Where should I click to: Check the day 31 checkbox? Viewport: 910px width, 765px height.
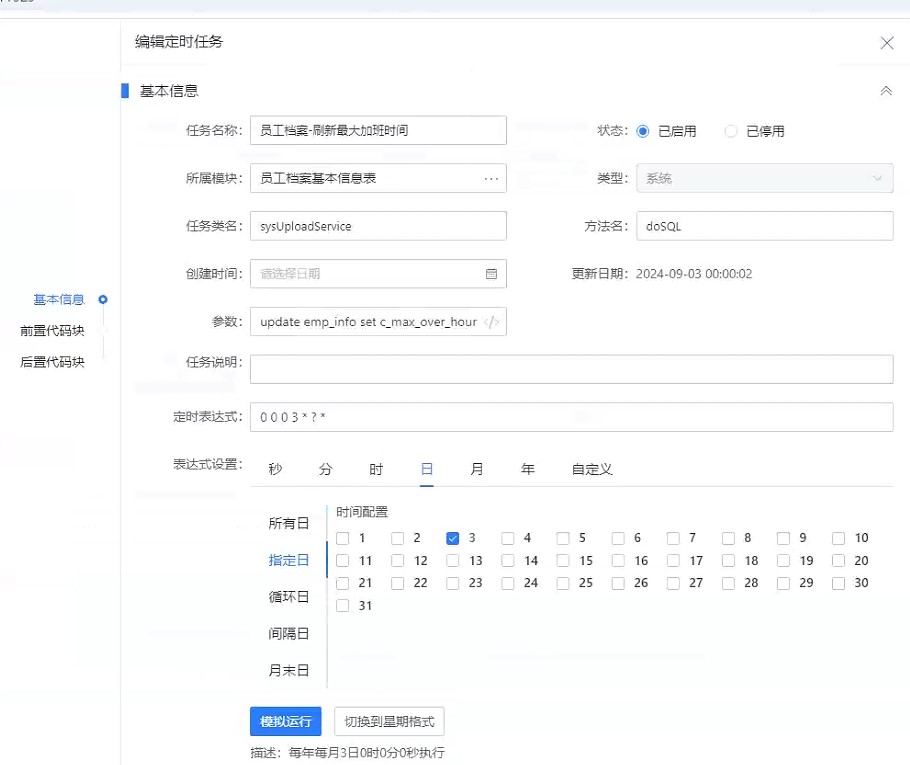coord(343,605)
